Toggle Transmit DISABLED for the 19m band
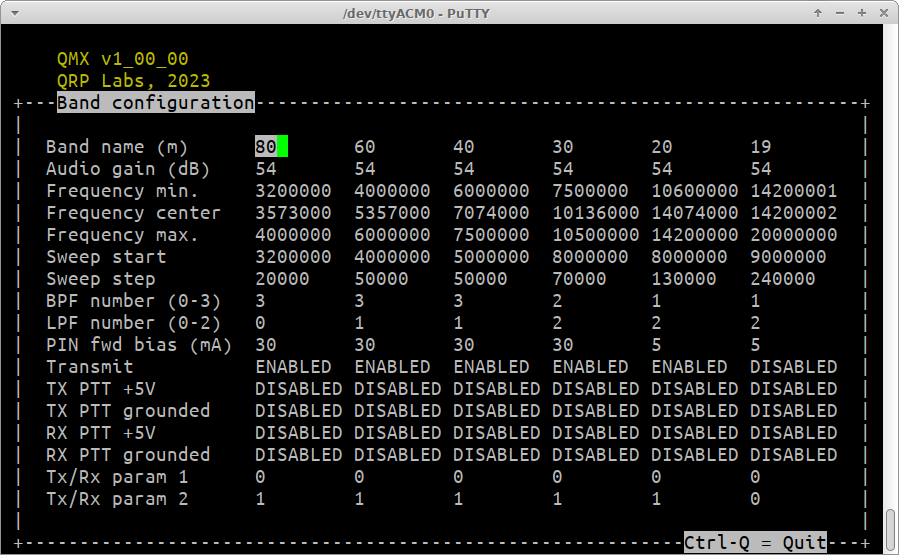This screenshot has width=899, height=555. [793, 367]
